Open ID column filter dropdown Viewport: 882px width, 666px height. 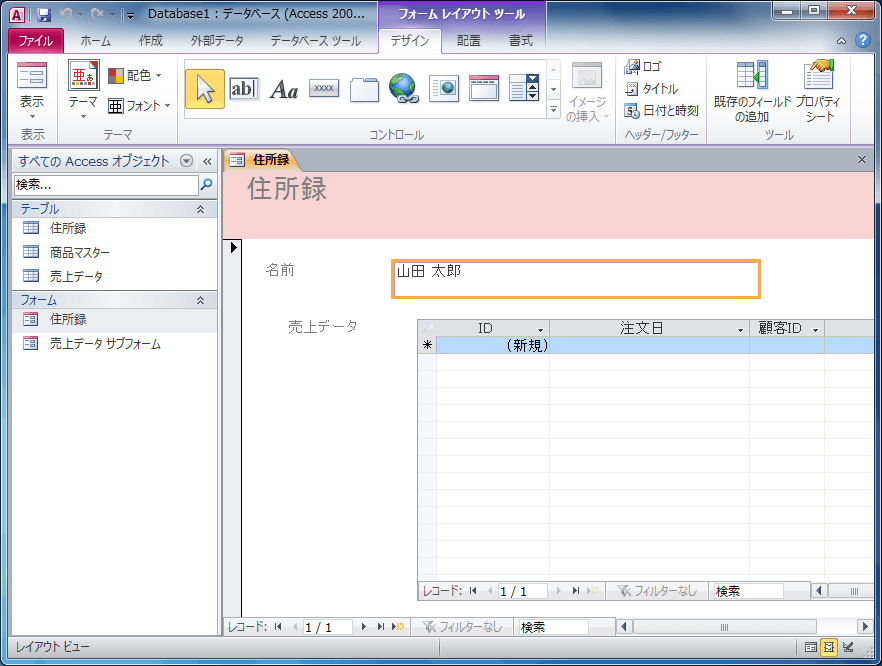click(x=541, y=330)
